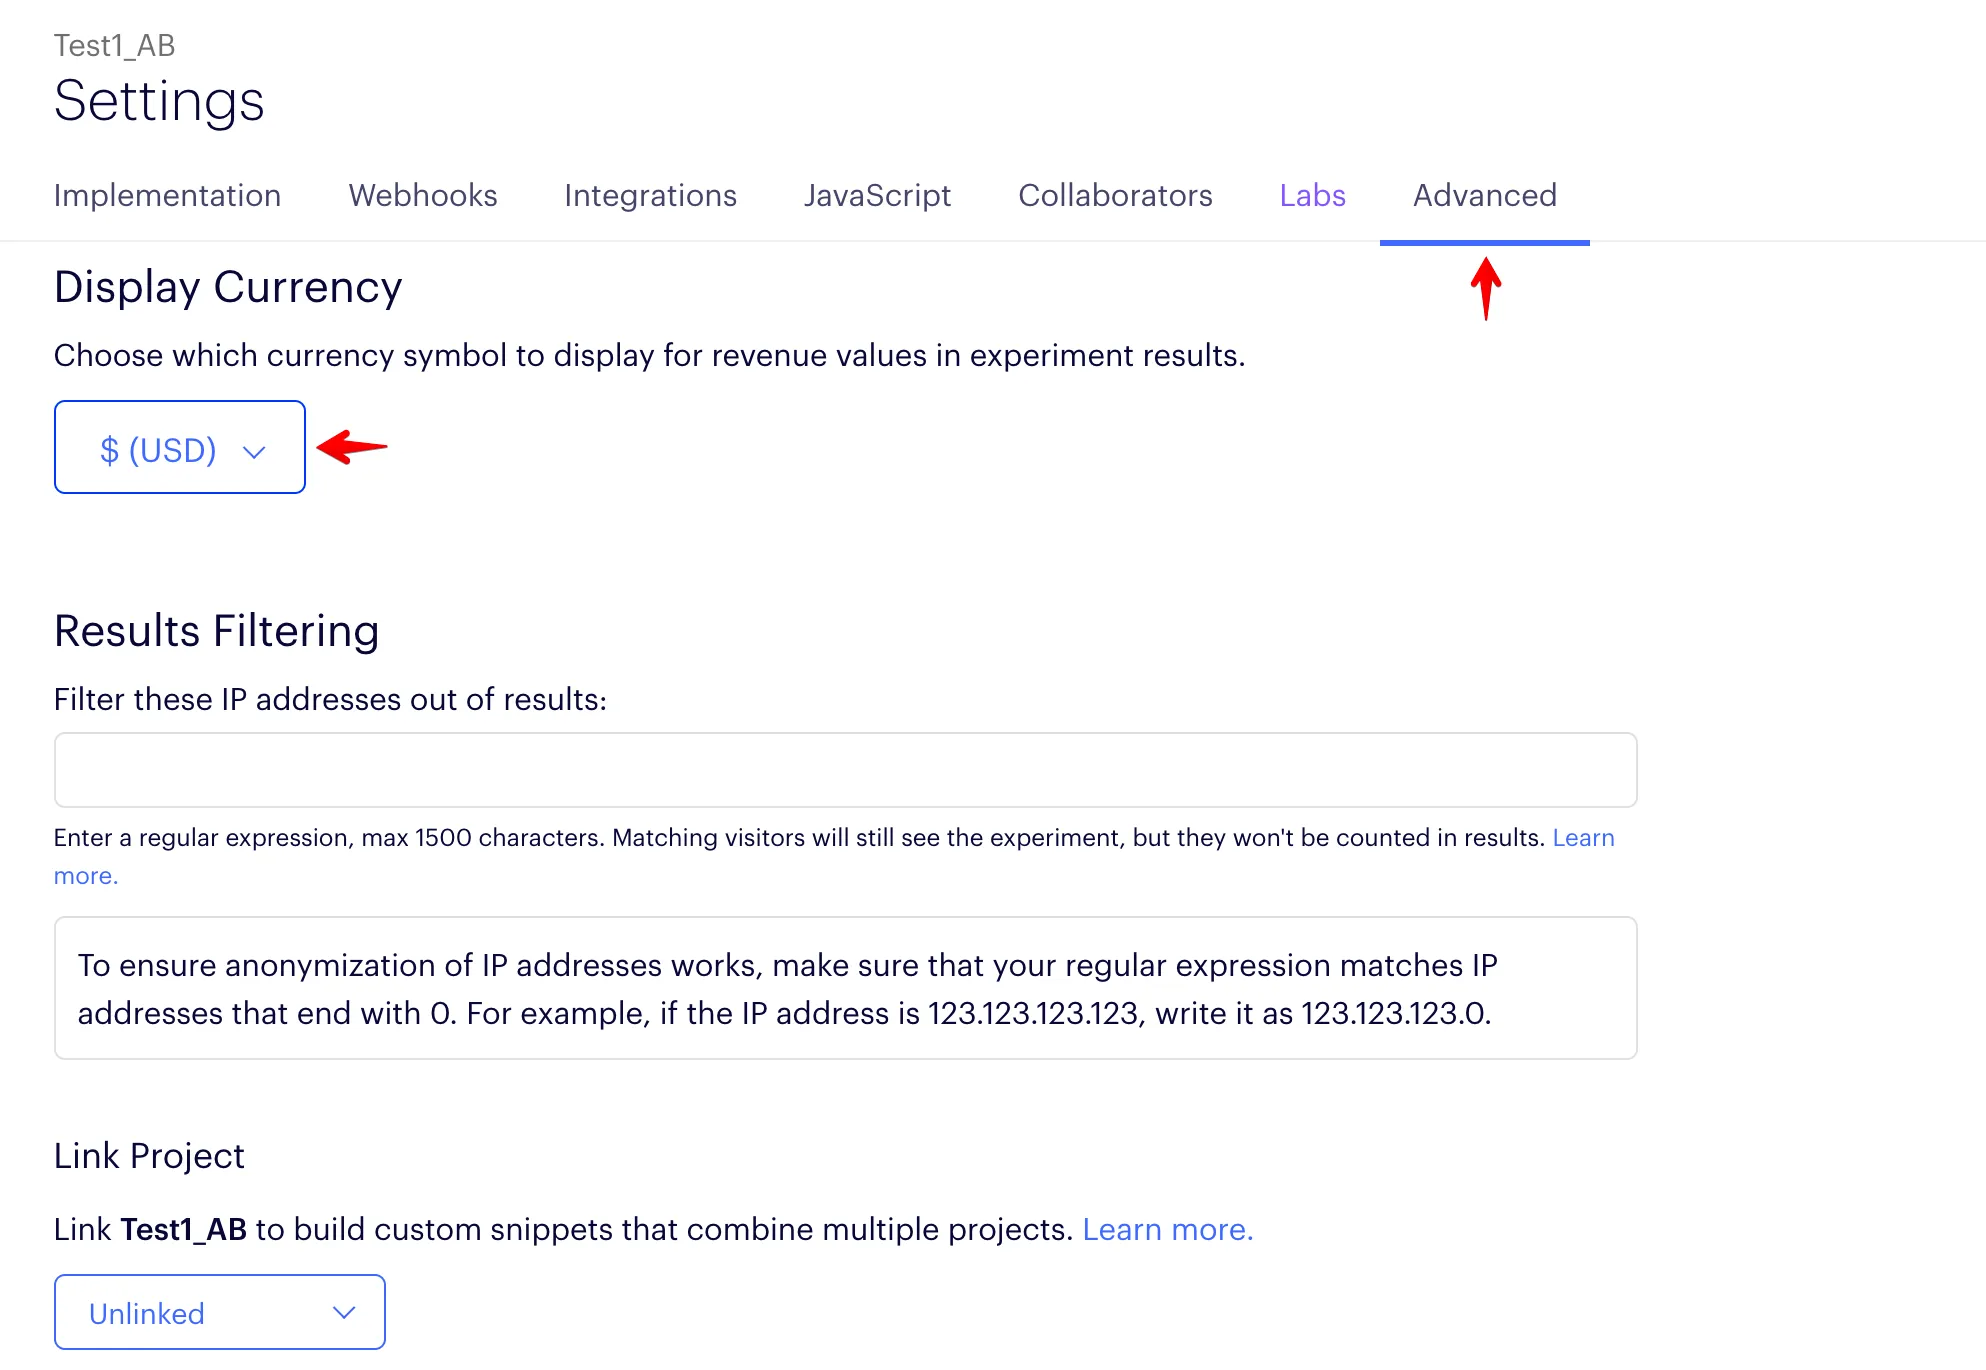Screen dimensions: 1986x1370
Task: Switch to the Labs tab
Action: click(x=1312, y=195)
